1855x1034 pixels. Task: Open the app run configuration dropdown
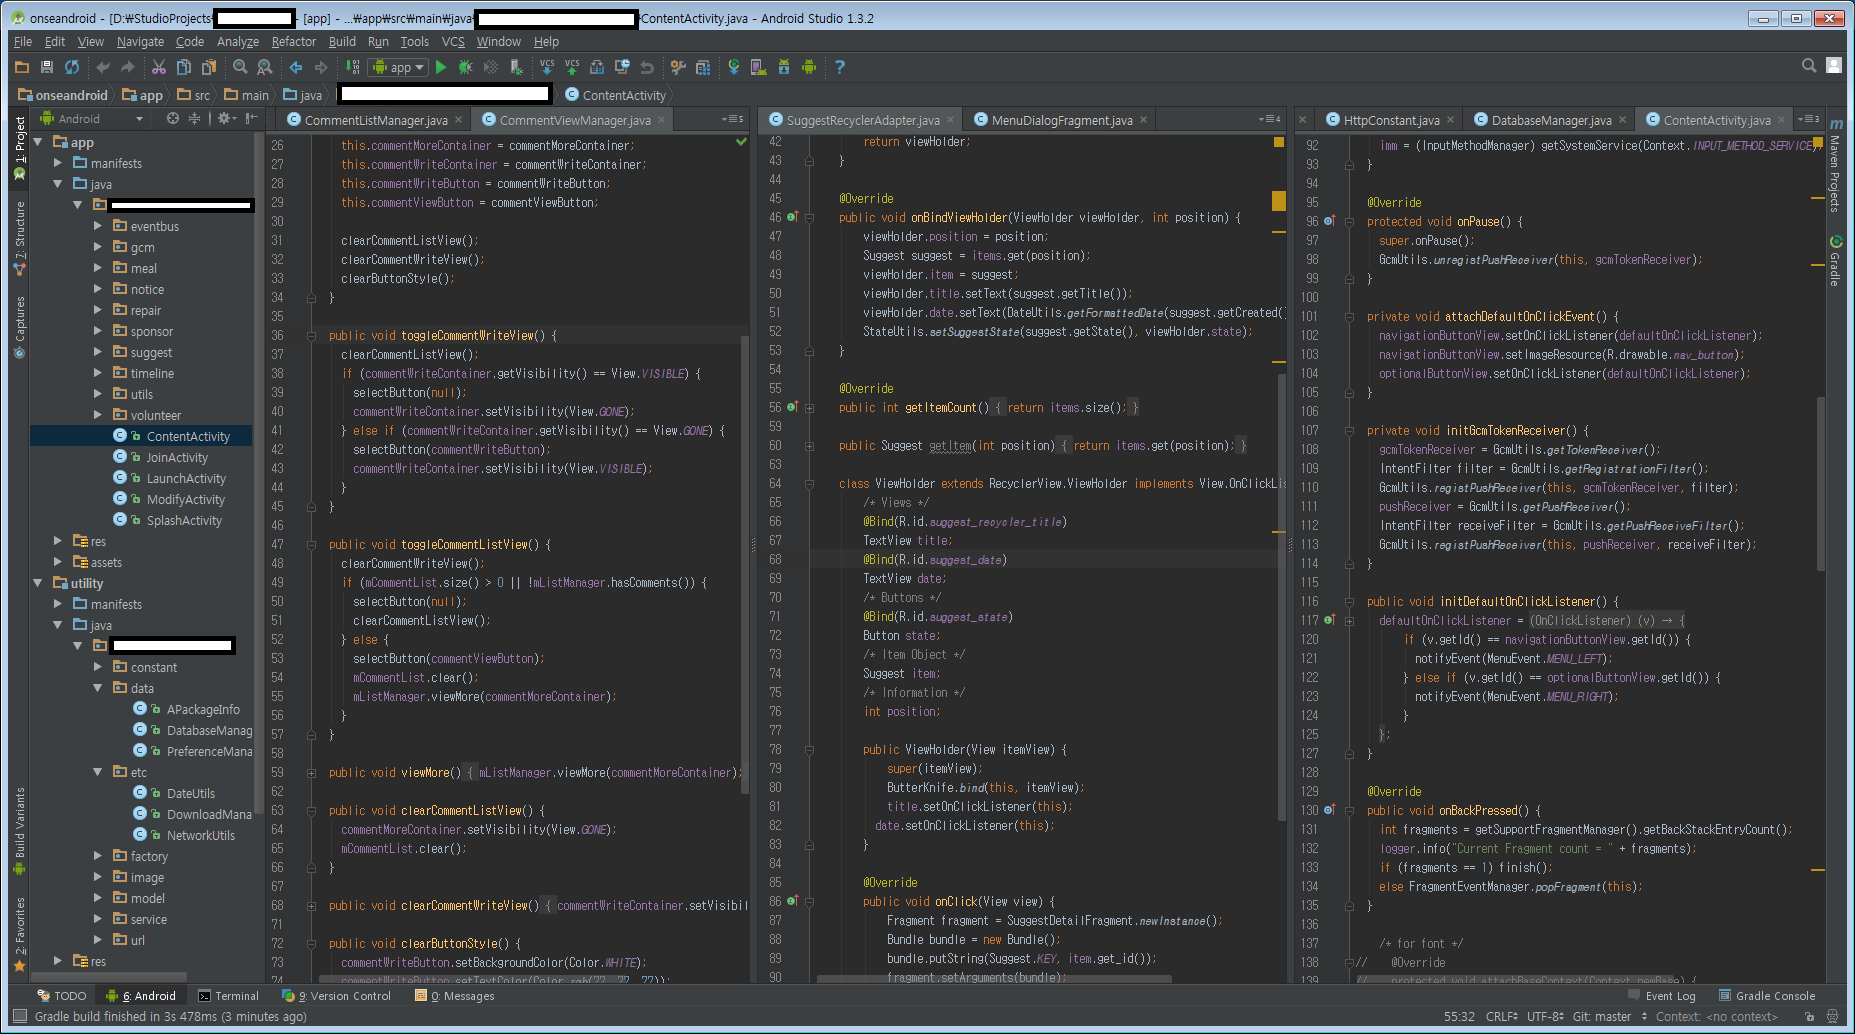[x=398, y=67]
